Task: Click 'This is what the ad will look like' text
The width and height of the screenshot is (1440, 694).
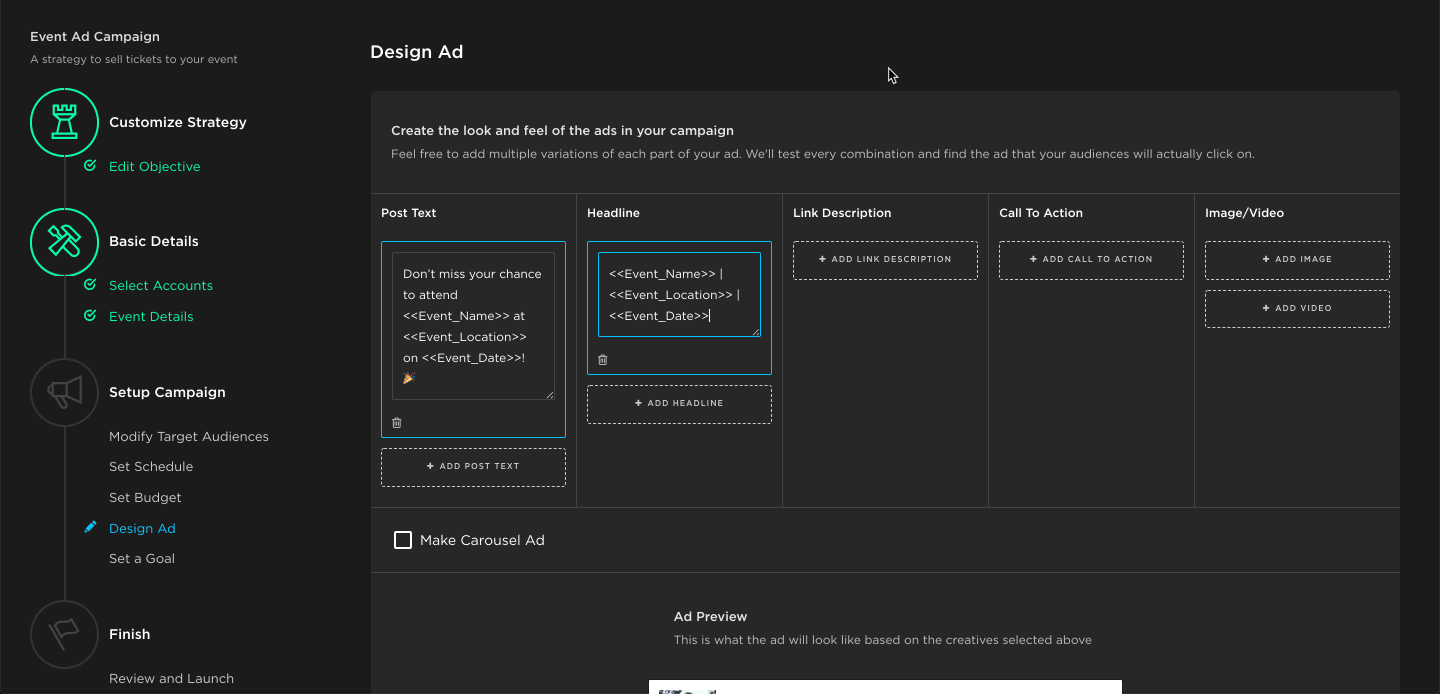Action: click(x=883, y=640)
